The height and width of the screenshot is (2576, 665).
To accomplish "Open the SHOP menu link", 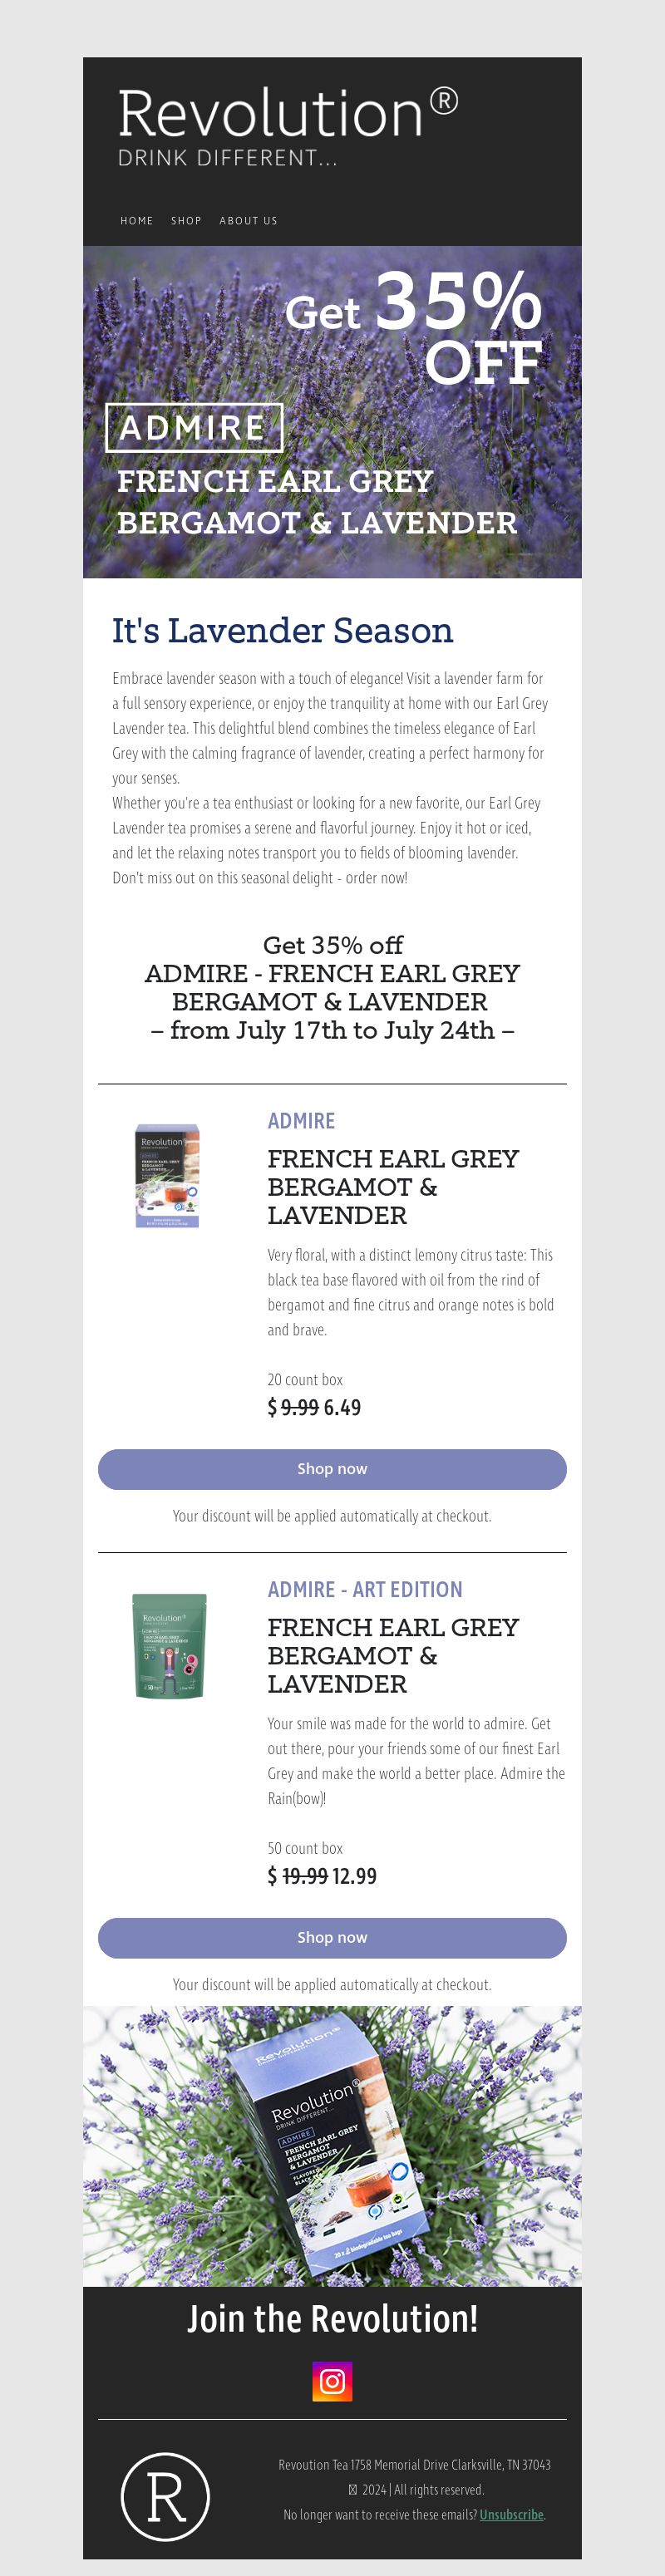I will click(x=186, y=221).
